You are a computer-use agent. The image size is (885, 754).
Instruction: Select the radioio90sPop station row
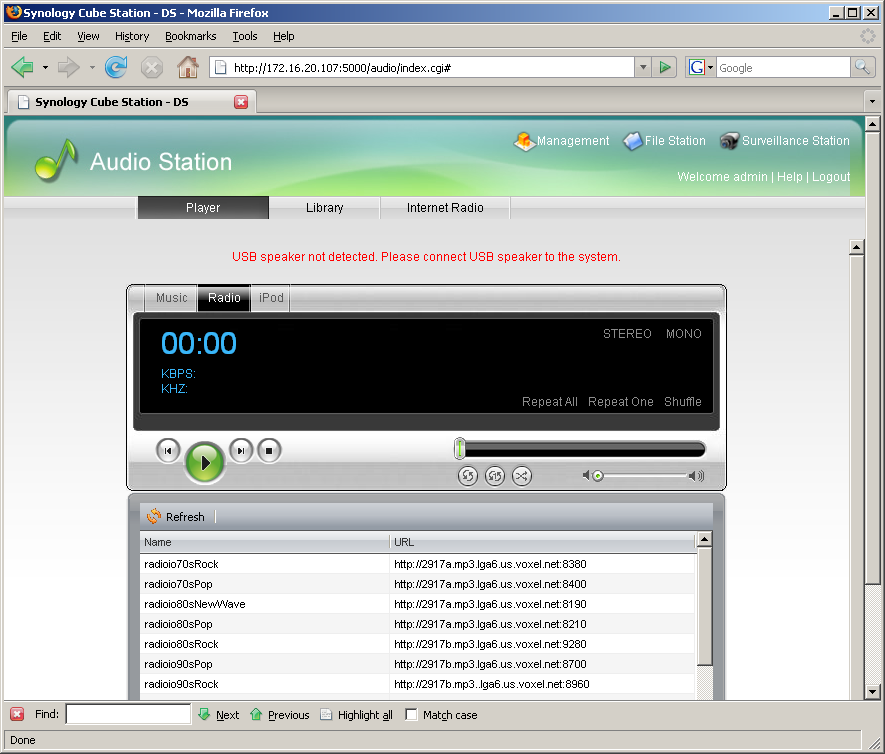coord(417,664)
